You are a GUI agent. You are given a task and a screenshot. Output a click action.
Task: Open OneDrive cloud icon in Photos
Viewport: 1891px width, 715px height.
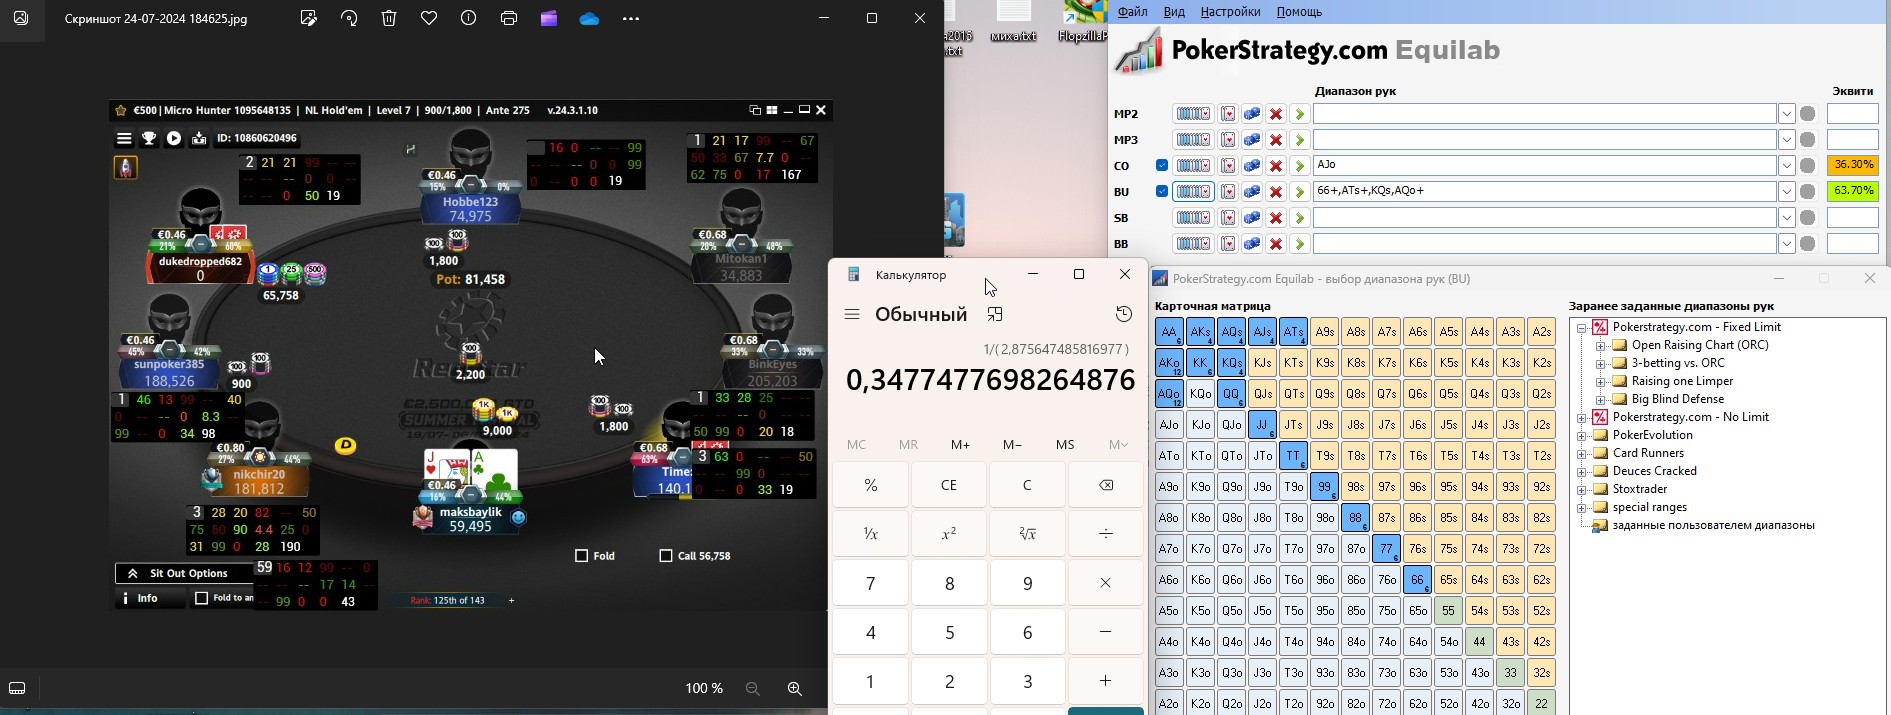(x=589, y=18)
